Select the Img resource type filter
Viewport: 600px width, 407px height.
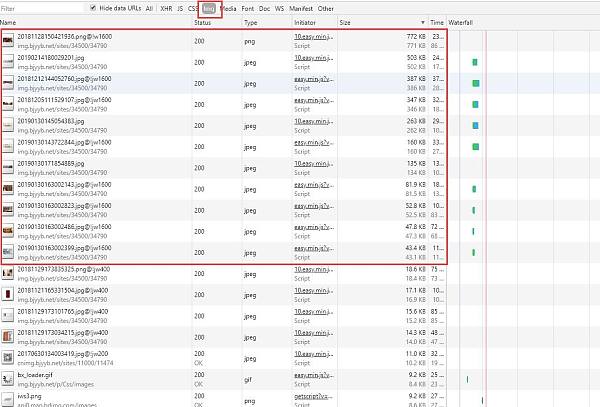coord(208,7)
